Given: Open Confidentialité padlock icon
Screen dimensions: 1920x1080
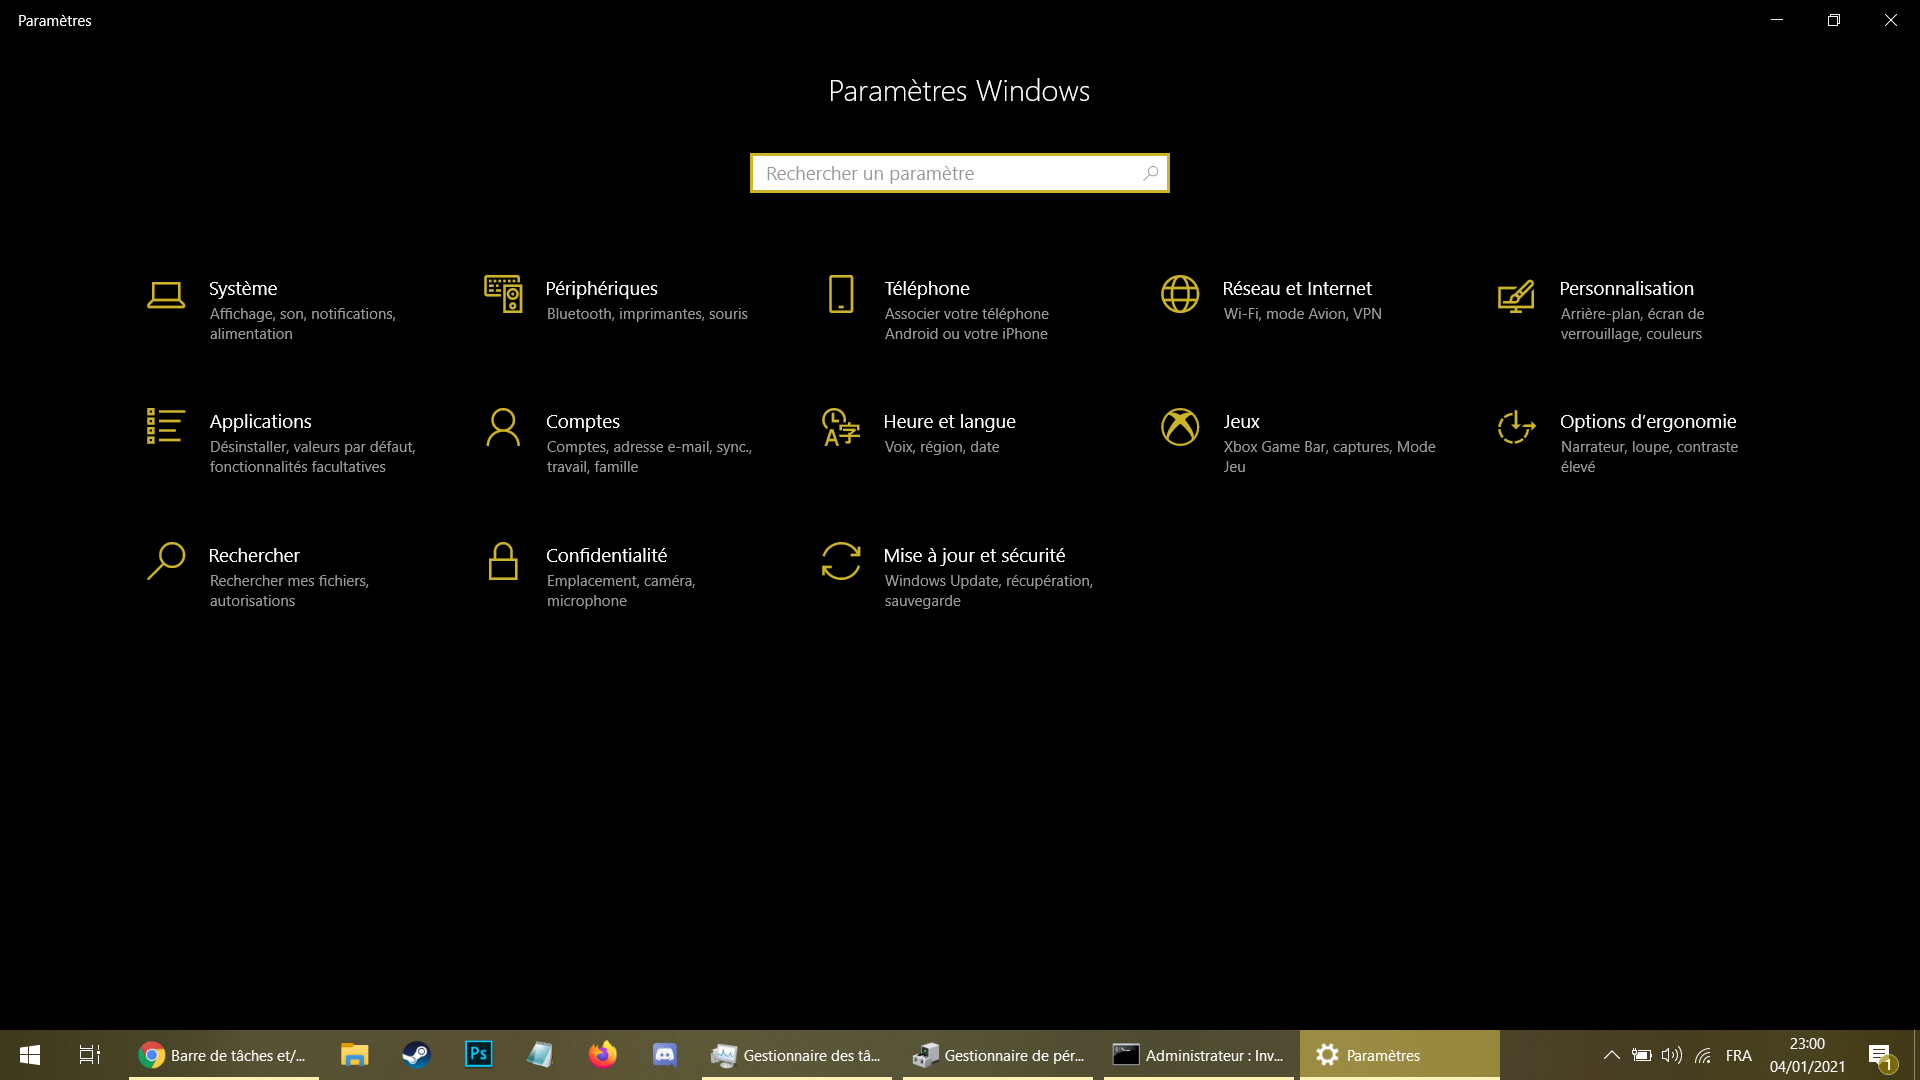Looking at the screenshot, I should click(503, 561).
